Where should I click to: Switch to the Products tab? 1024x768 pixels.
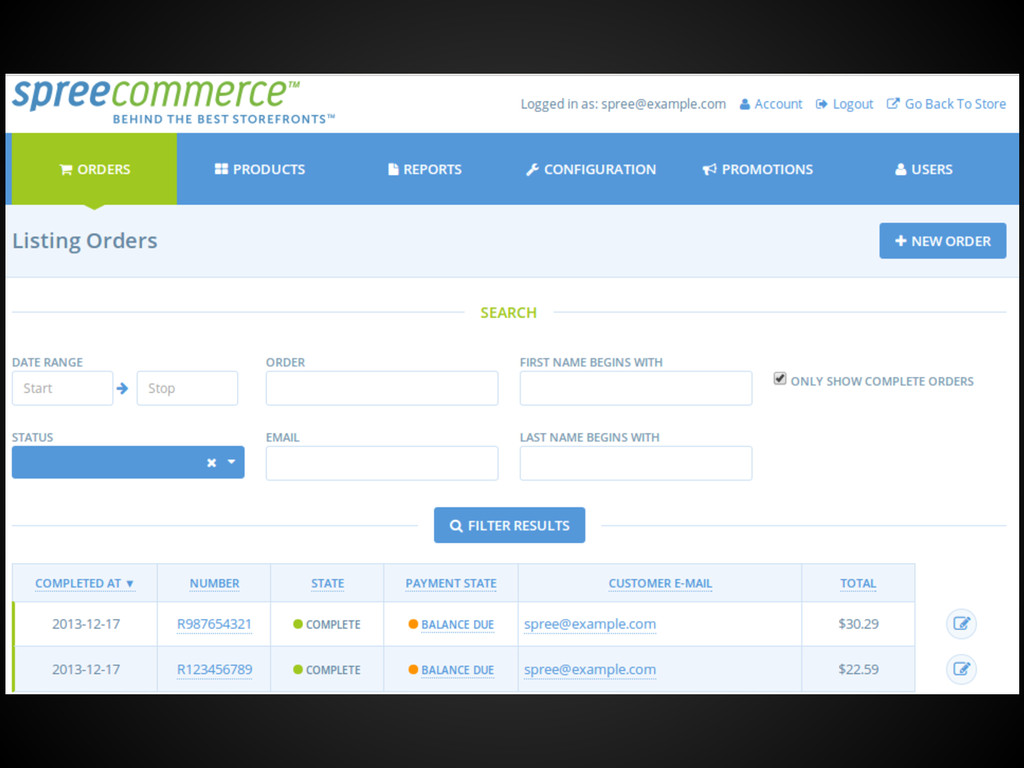pyautogui.click(x=260, y=169)
